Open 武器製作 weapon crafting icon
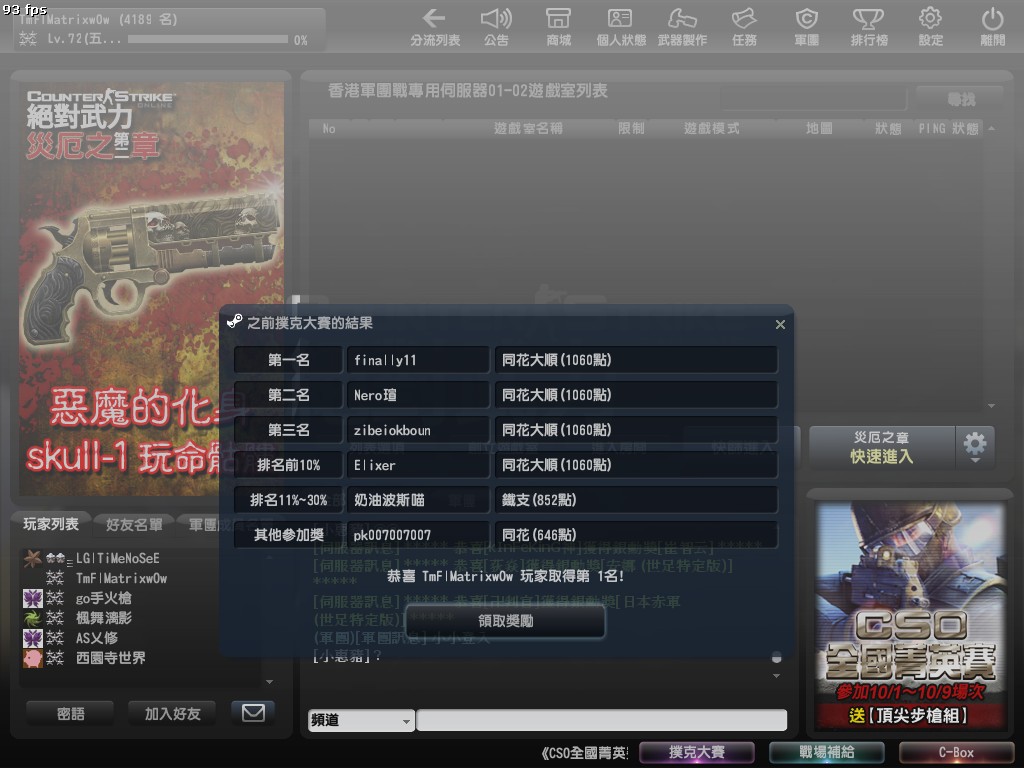1024x768 pixels. (x=683, y=20)
